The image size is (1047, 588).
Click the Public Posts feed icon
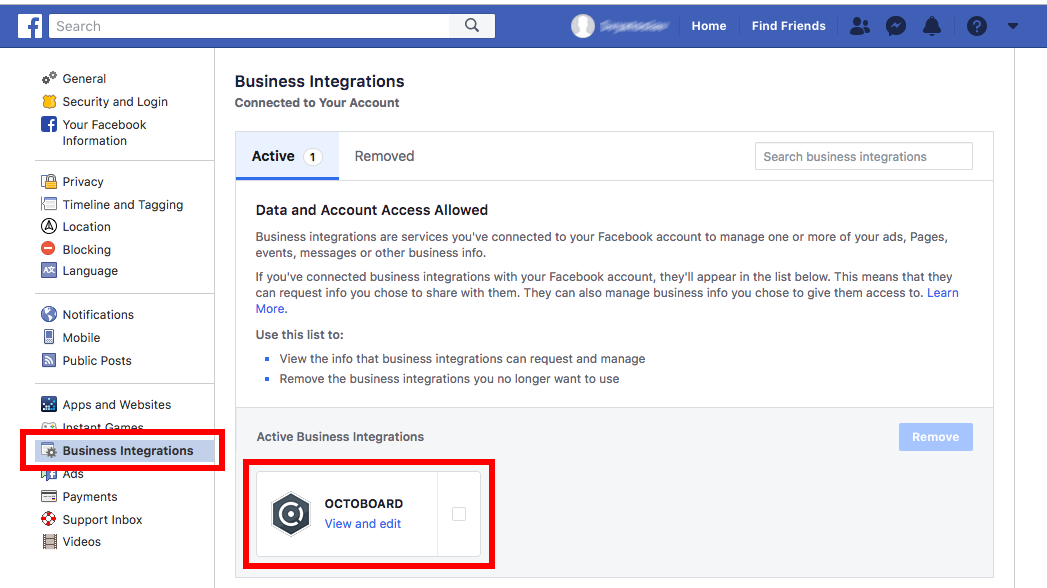coord(49,360)
